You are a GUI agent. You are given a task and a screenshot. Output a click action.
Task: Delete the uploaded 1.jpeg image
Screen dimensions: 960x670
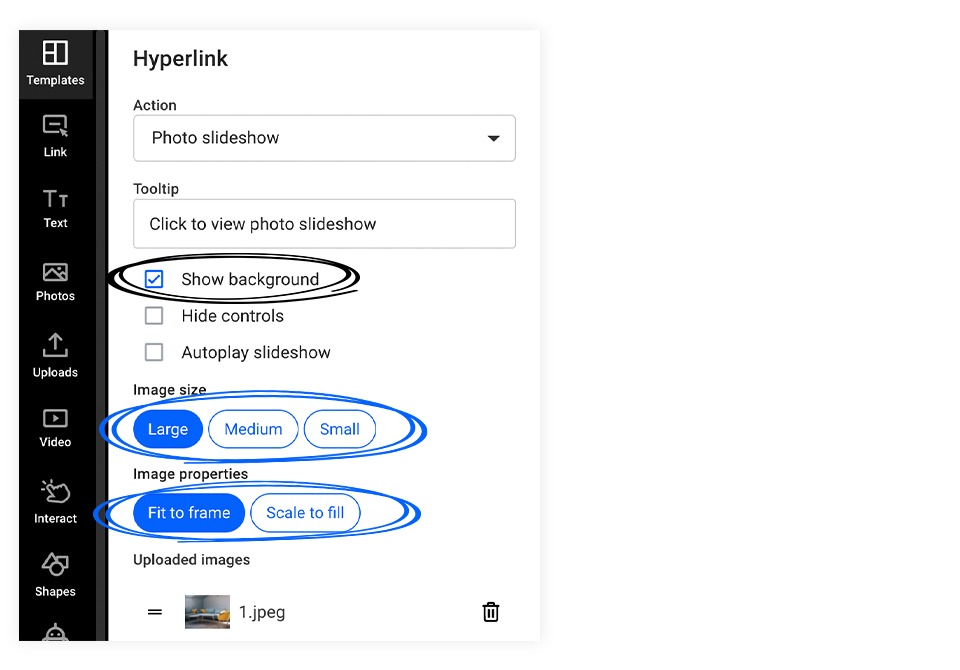[x=490, y=612]
